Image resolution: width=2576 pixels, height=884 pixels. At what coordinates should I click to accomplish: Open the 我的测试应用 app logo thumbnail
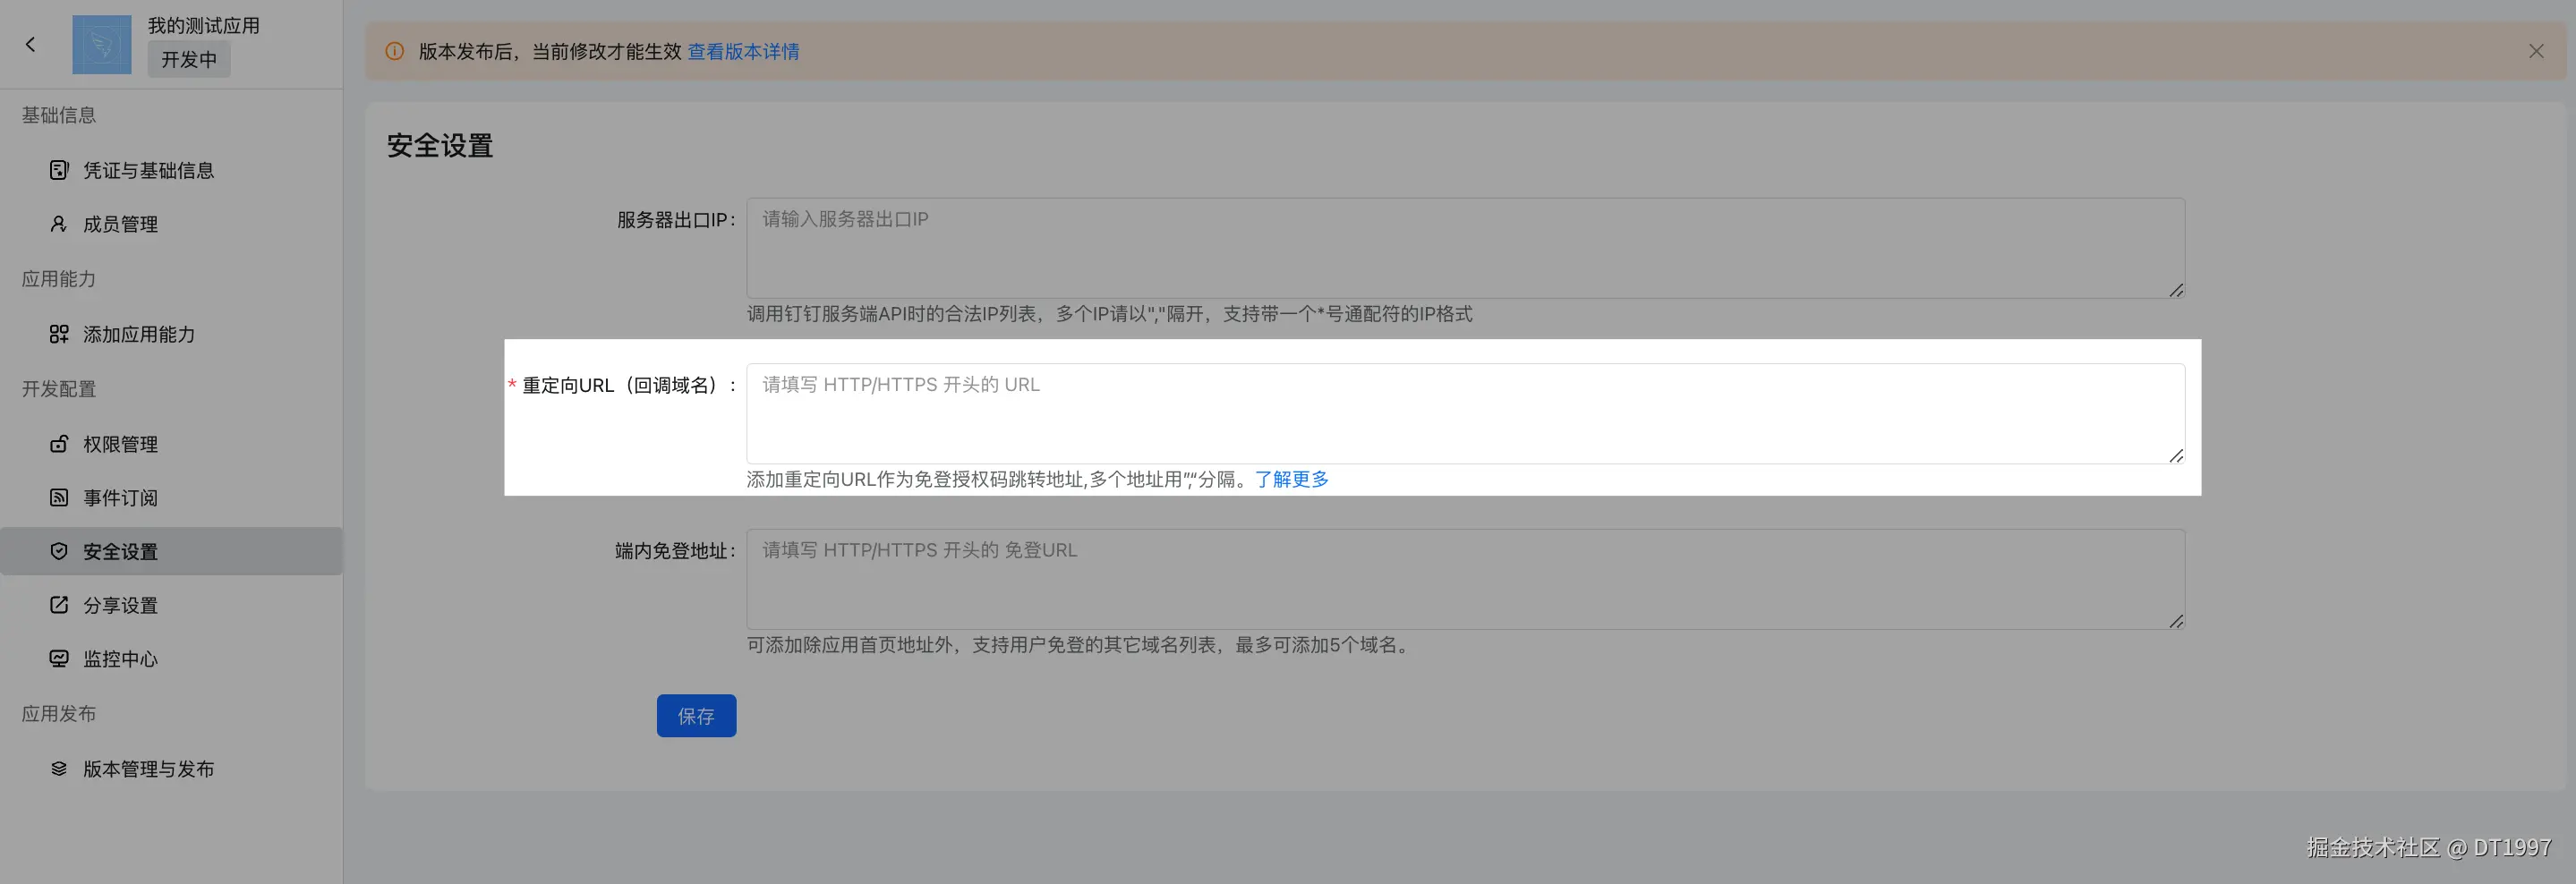click(101, 44)
